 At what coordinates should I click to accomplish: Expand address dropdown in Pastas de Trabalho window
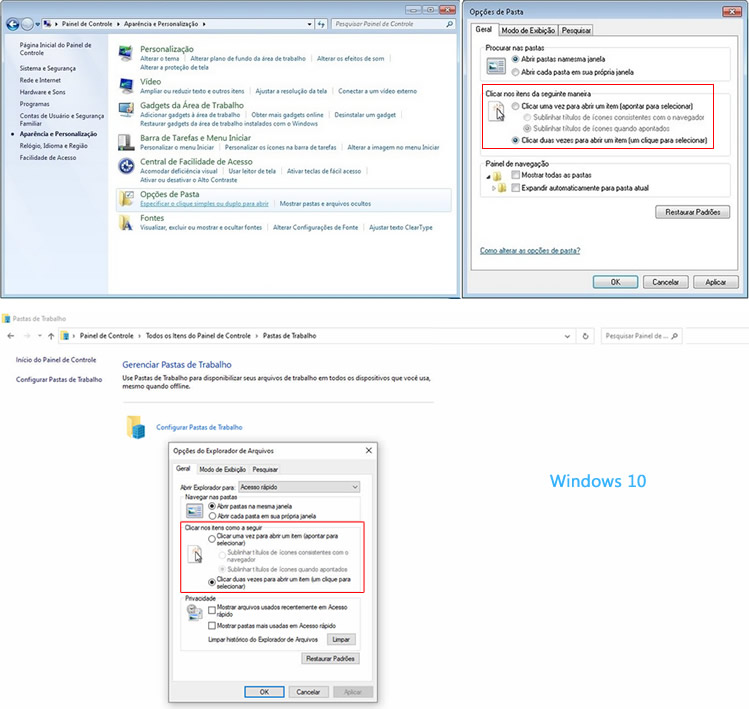point(567,336)
